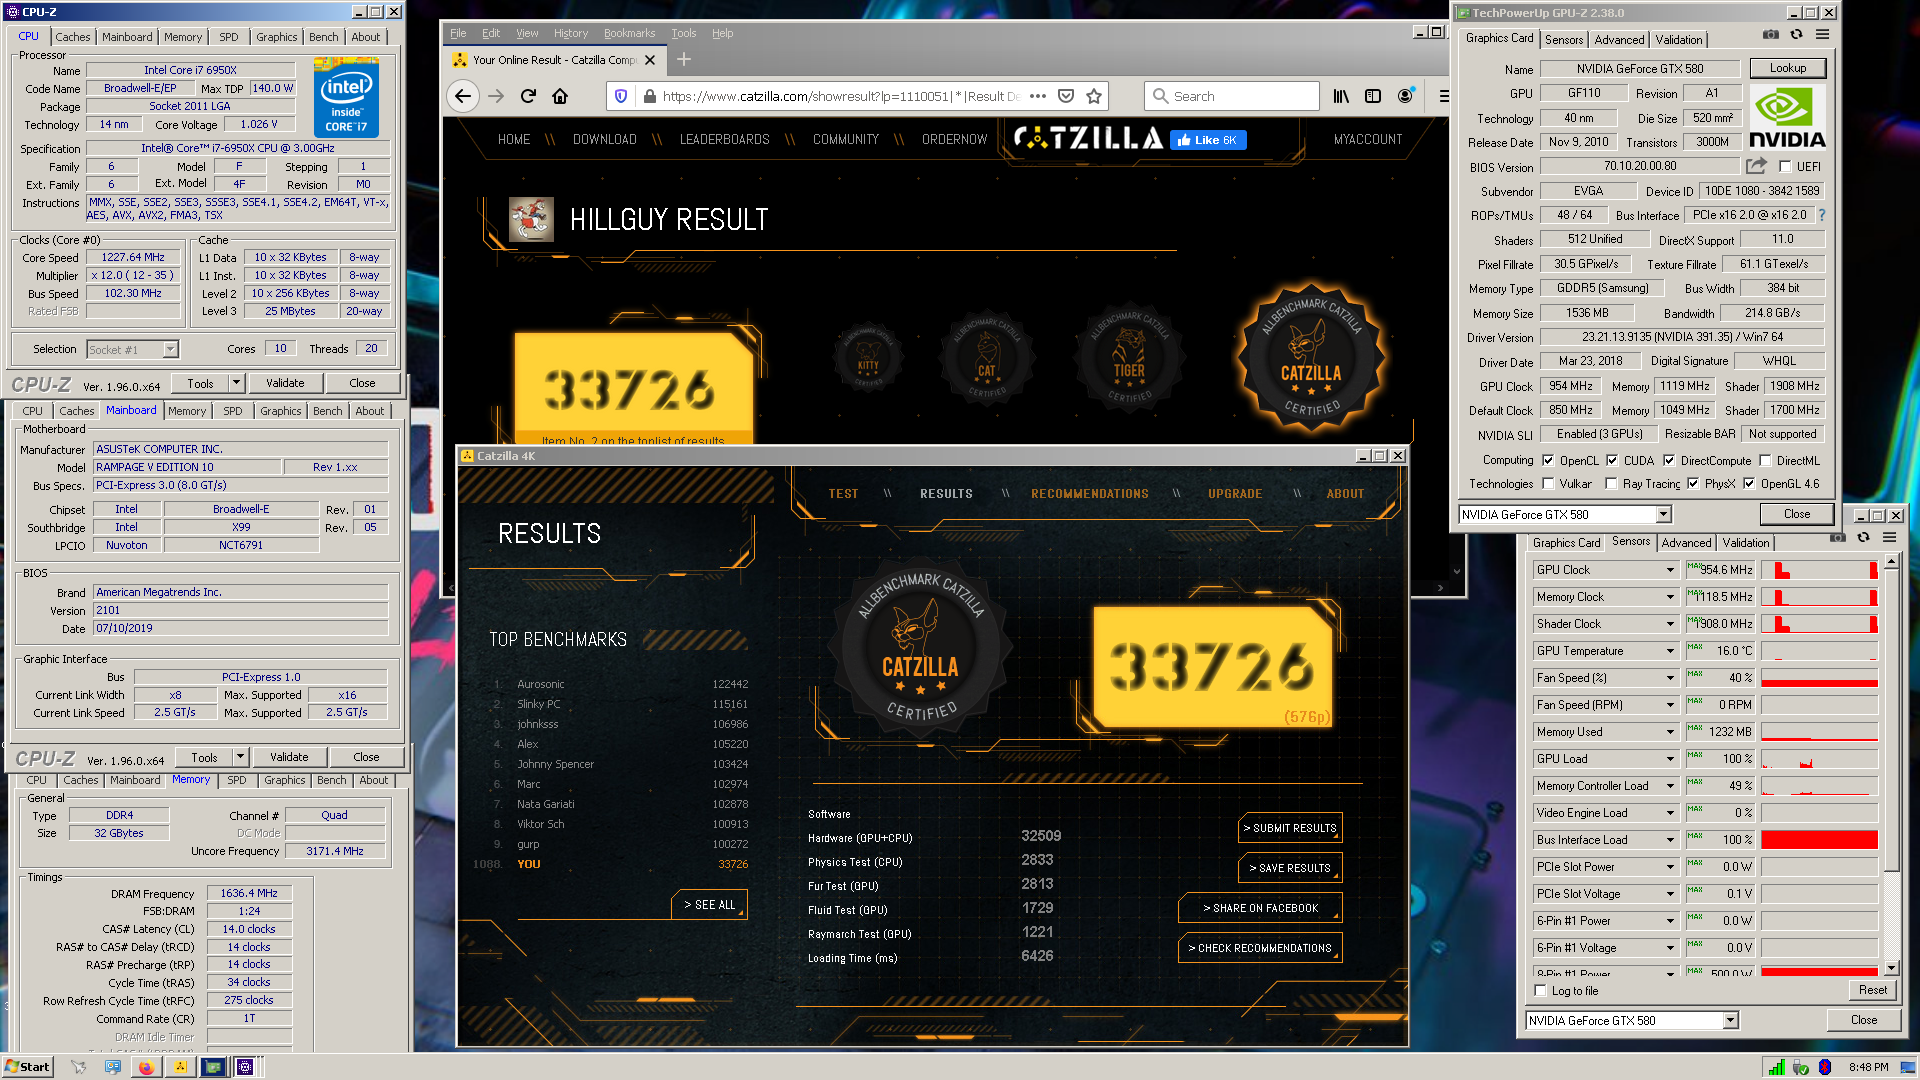Toggle the CUDA checkbox
1920x1080 pixels.
[x=1612, y=461]
